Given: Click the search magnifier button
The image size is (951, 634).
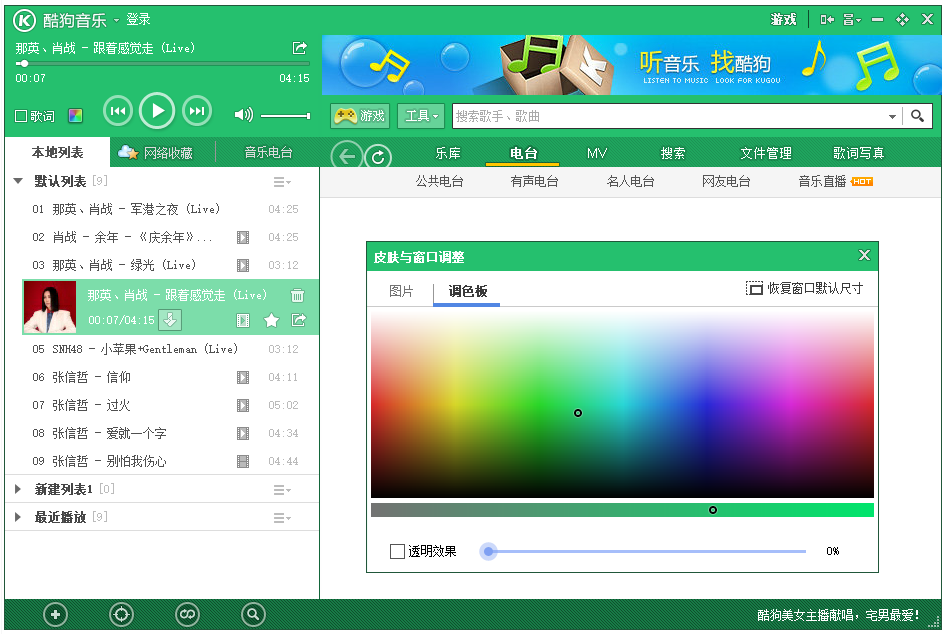Looking at the screenshot, I should click(x=917, y=116).
